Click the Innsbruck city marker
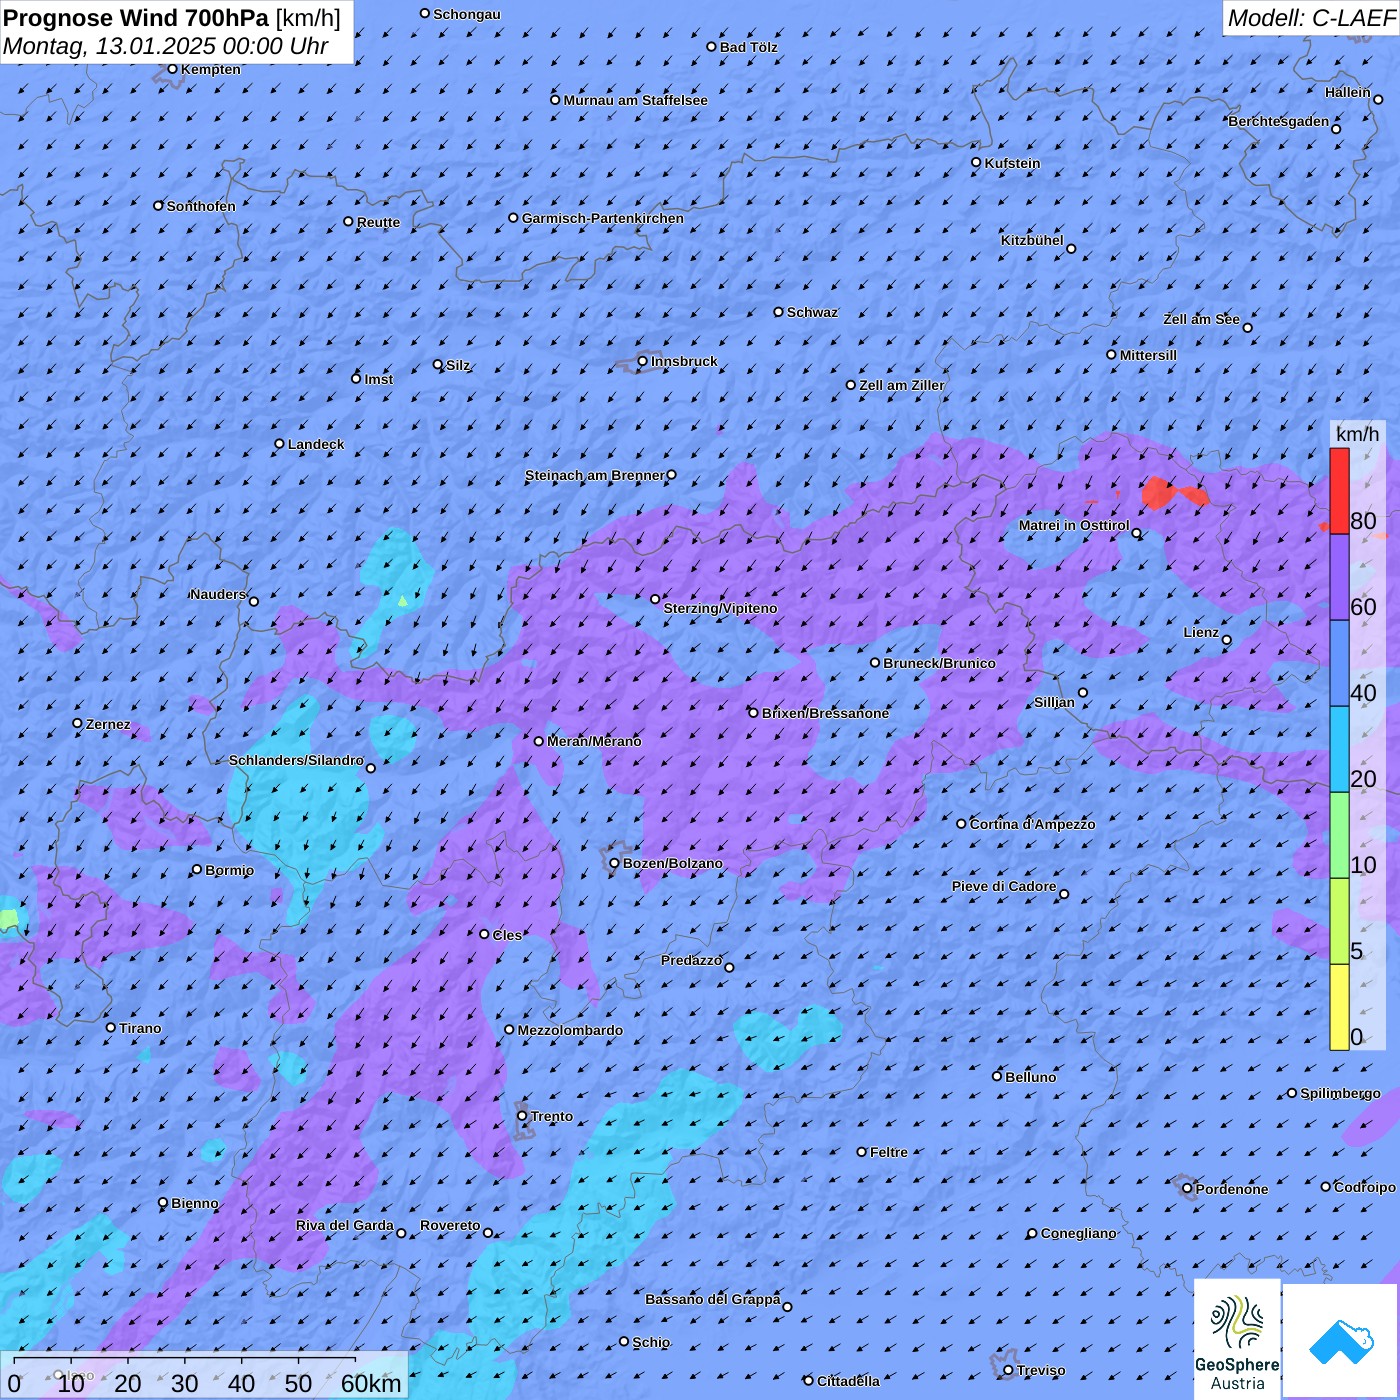The image size is (1400, 1400). (x=643, y=362)
